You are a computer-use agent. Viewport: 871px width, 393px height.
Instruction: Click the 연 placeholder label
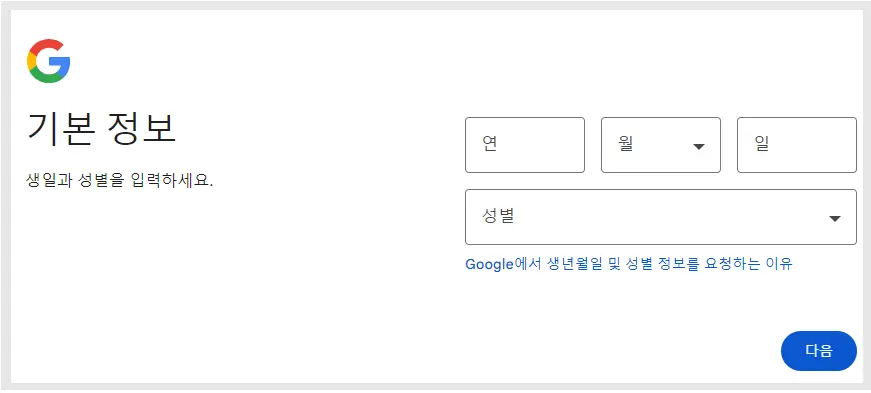click(489, 145)
